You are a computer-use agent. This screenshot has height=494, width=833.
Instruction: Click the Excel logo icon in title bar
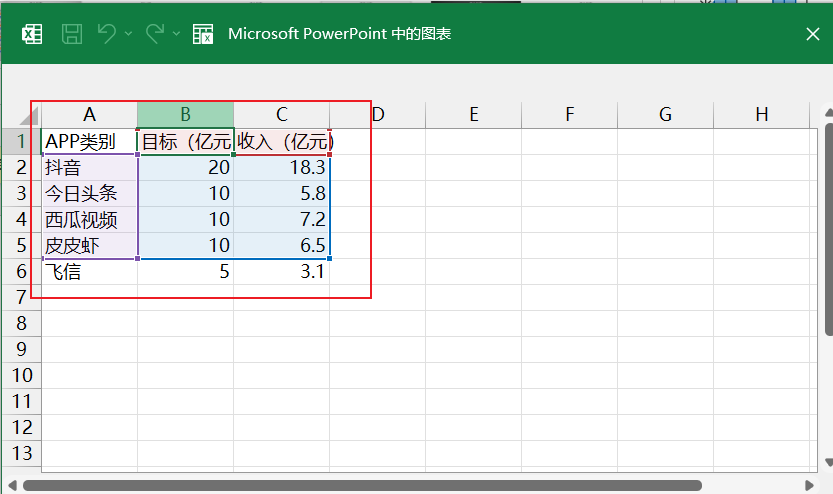click(32, 34)
